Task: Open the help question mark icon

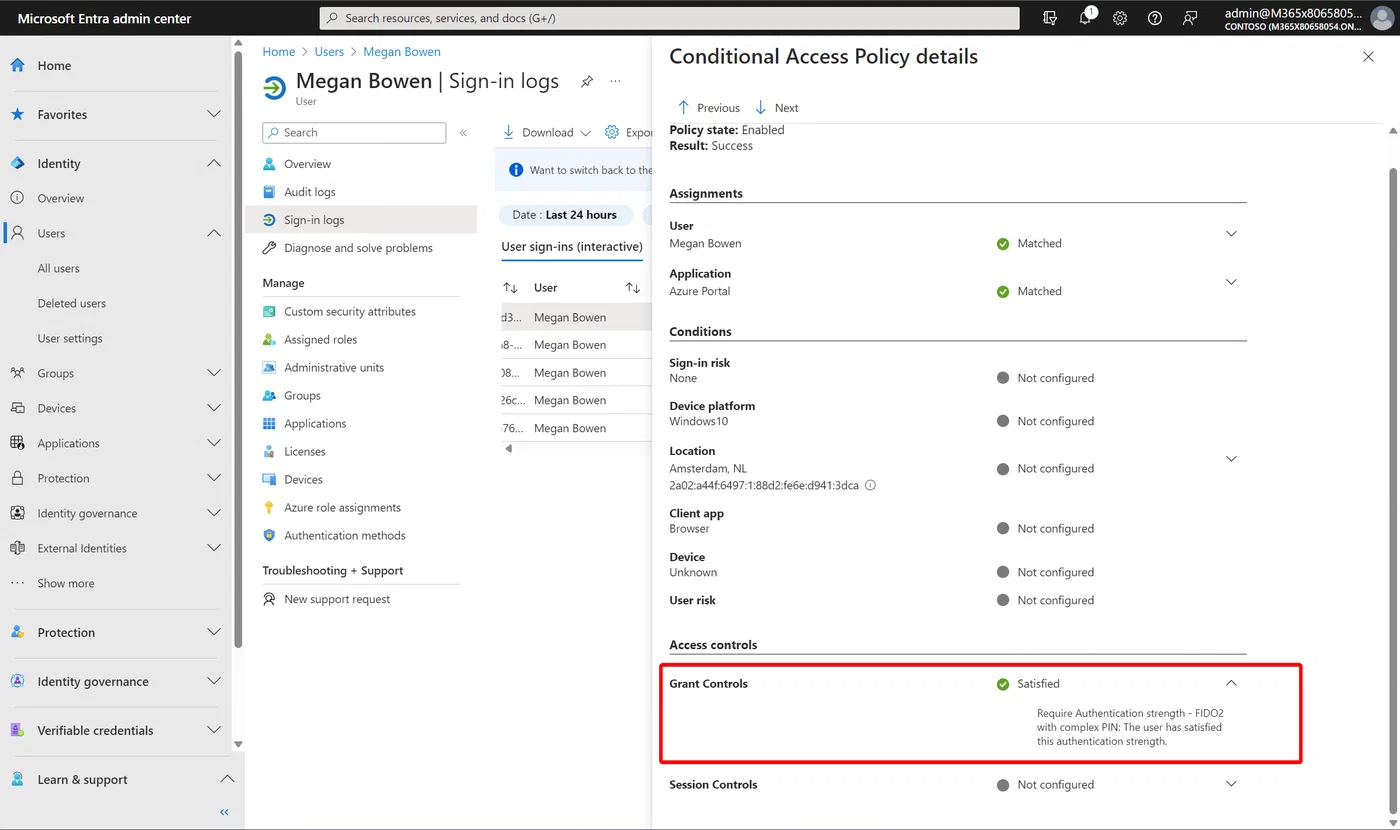Action: (1155, 18)
